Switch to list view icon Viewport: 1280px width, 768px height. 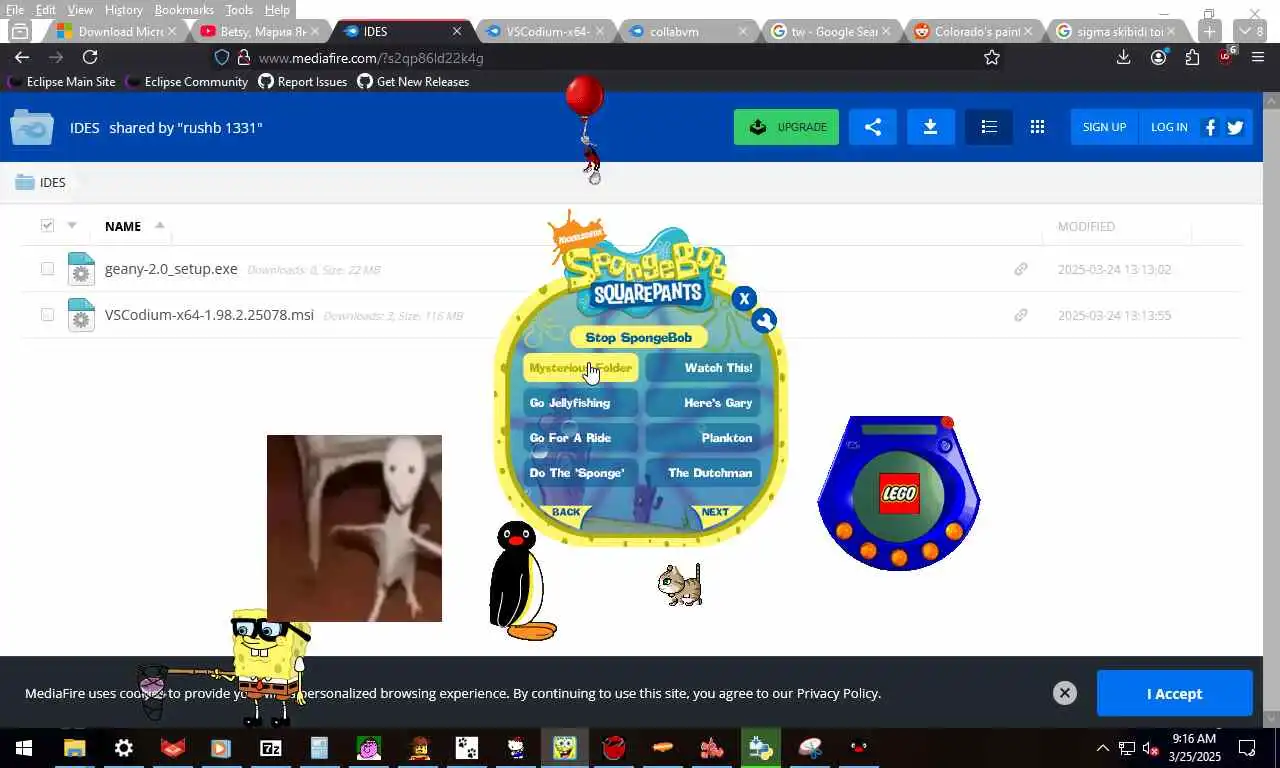click(989, 127)
